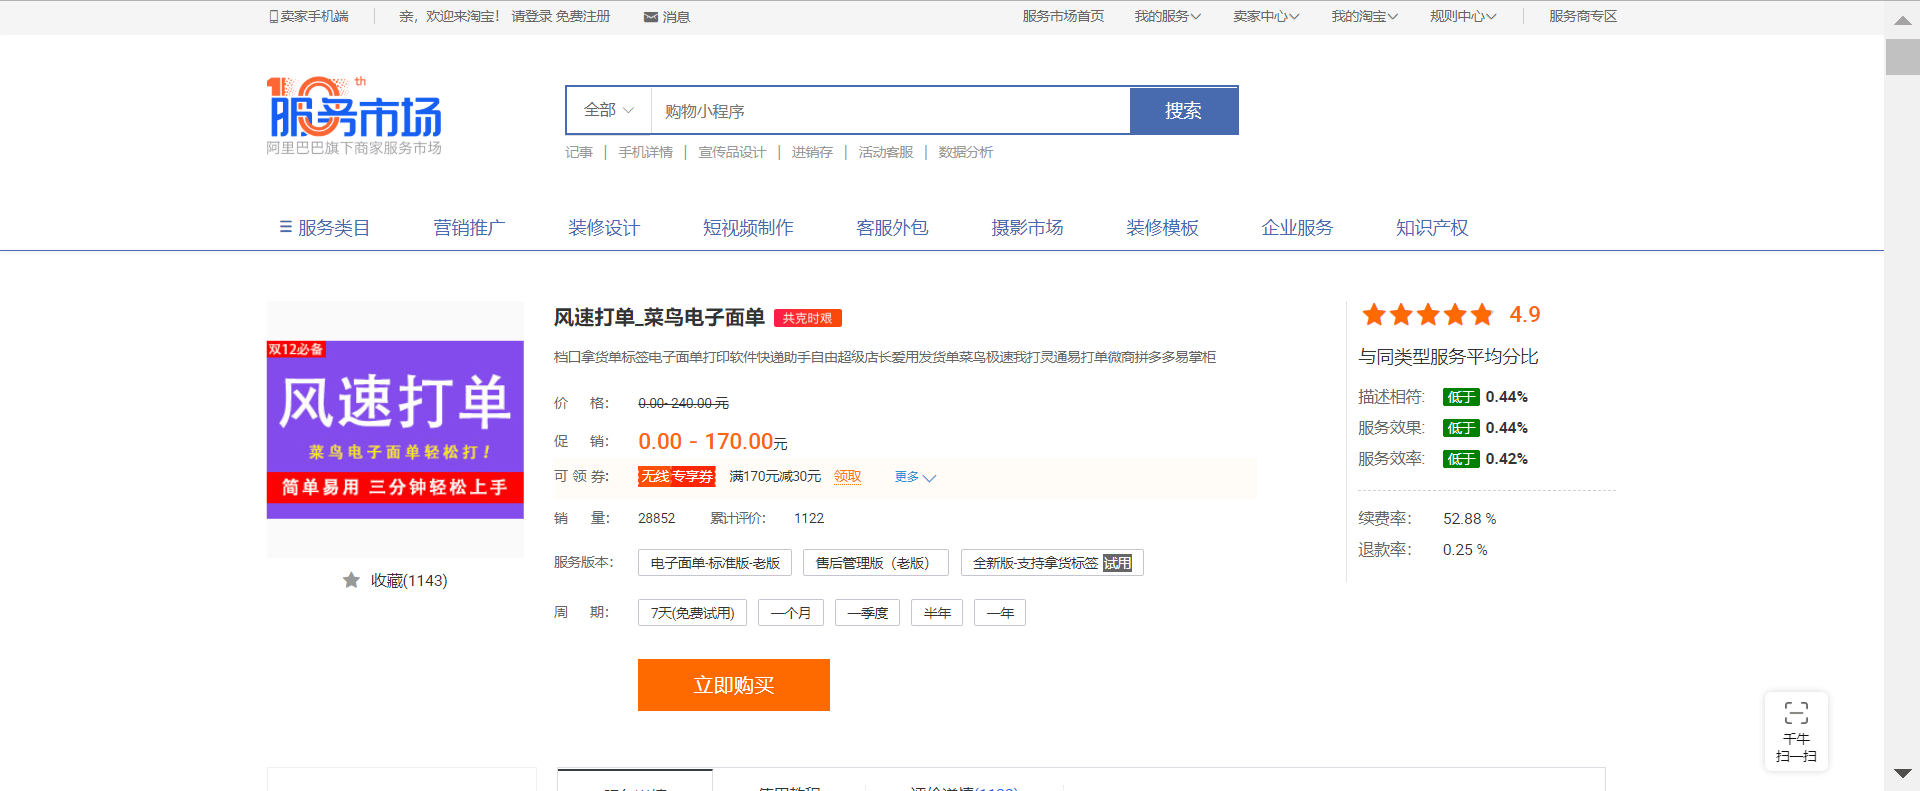Choose the 一年 period
Image resolution: width=1920 pixels, height=791 pixels.
pos(1000,613)
